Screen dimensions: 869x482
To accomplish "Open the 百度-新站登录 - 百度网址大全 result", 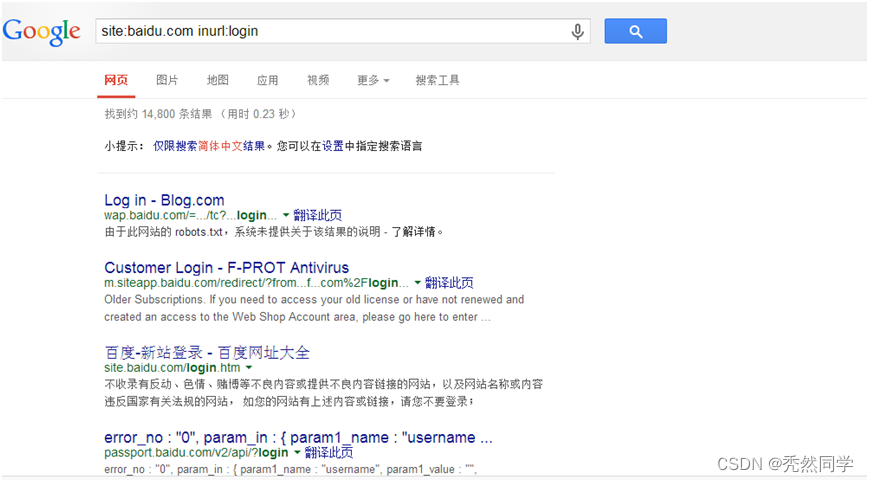I will click(207, 352).
